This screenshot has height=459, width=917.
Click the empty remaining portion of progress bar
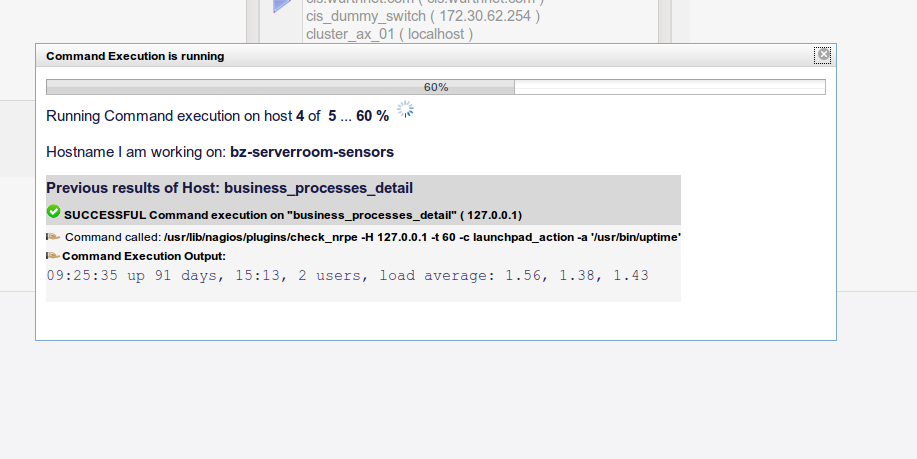(670, 87)
